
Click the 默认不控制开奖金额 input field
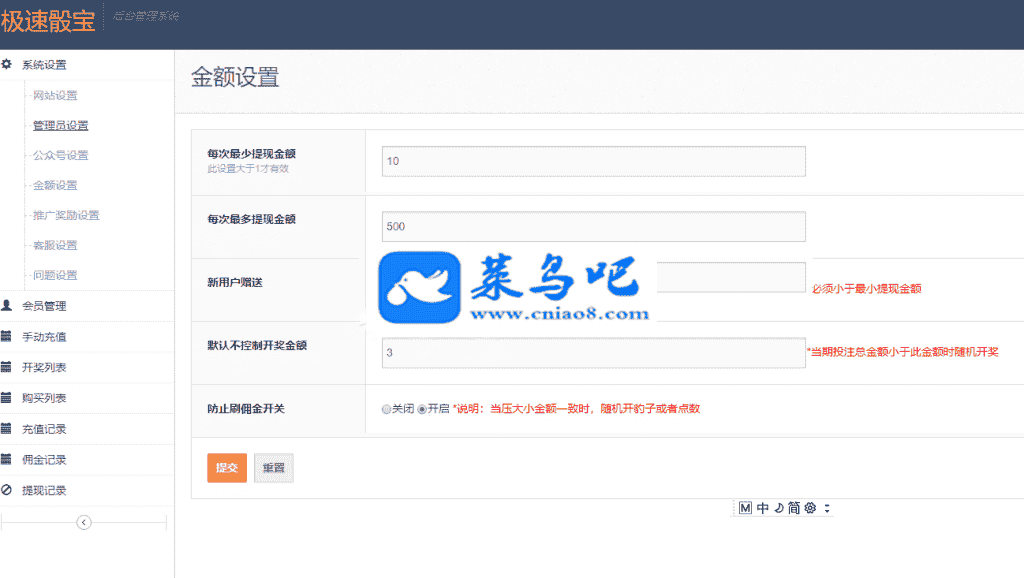[593, 353]
